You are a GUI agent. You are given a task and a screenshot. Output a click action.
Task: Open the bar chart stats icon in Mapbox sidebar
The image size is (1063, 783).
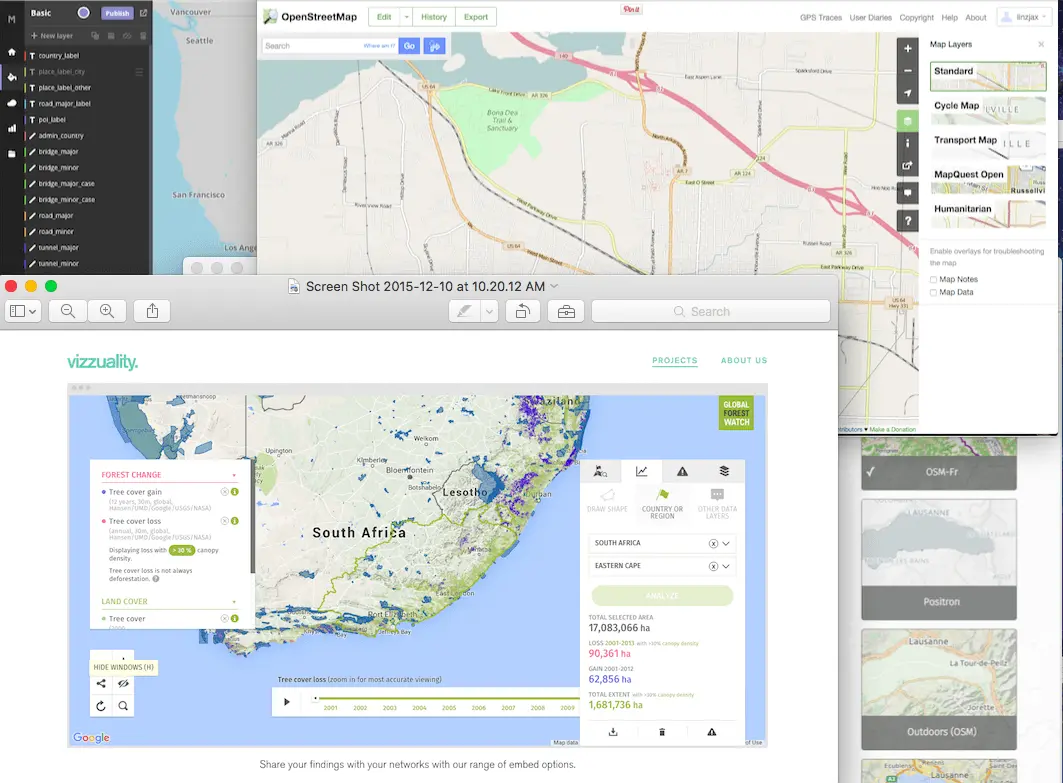tap(12, 128)
